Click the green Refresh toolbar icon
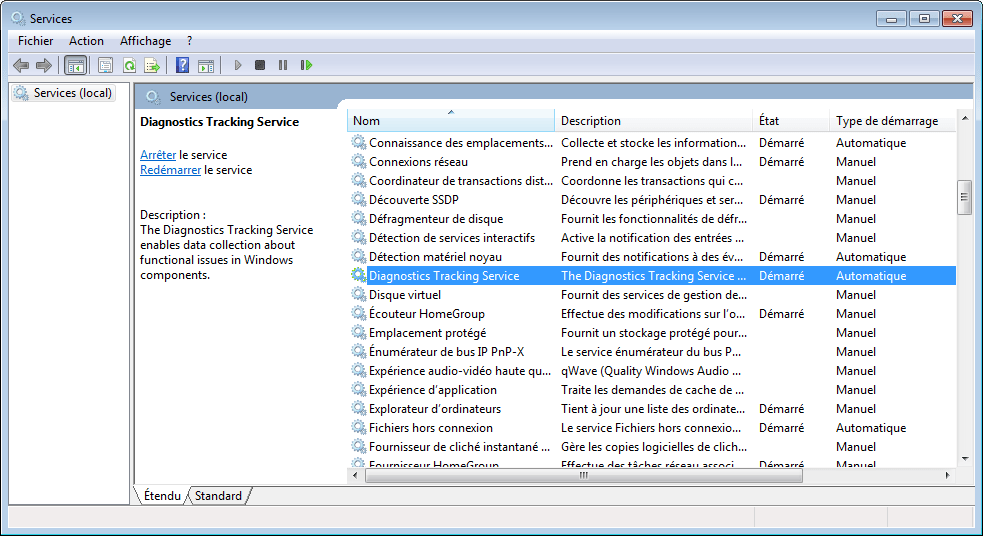 [129, 65]
